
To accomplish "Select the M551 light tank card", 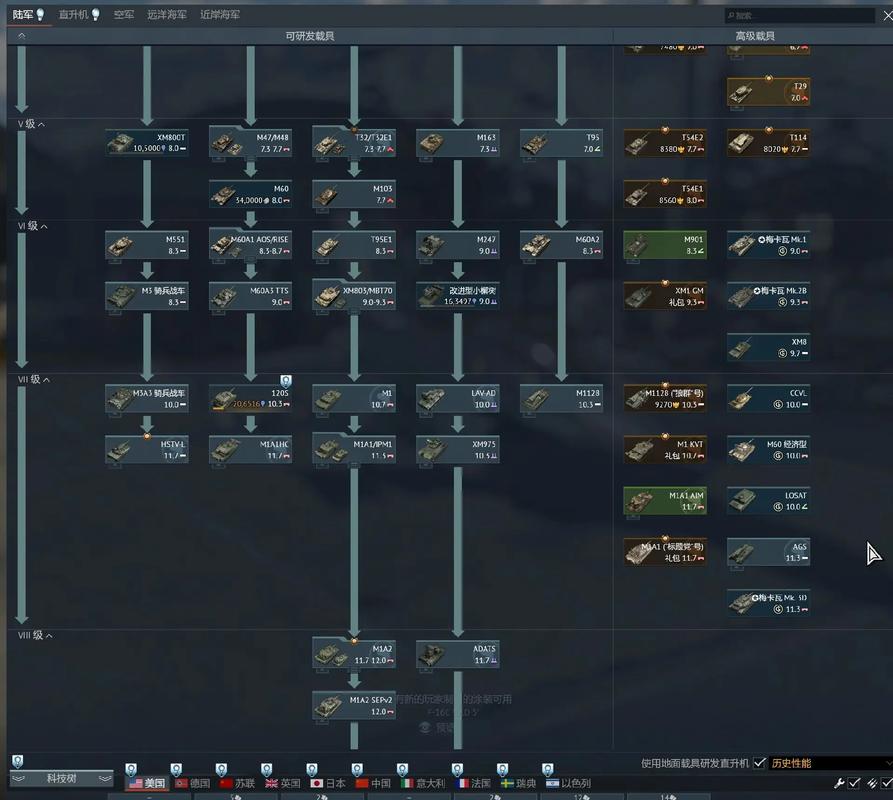I will click(147, 245).
